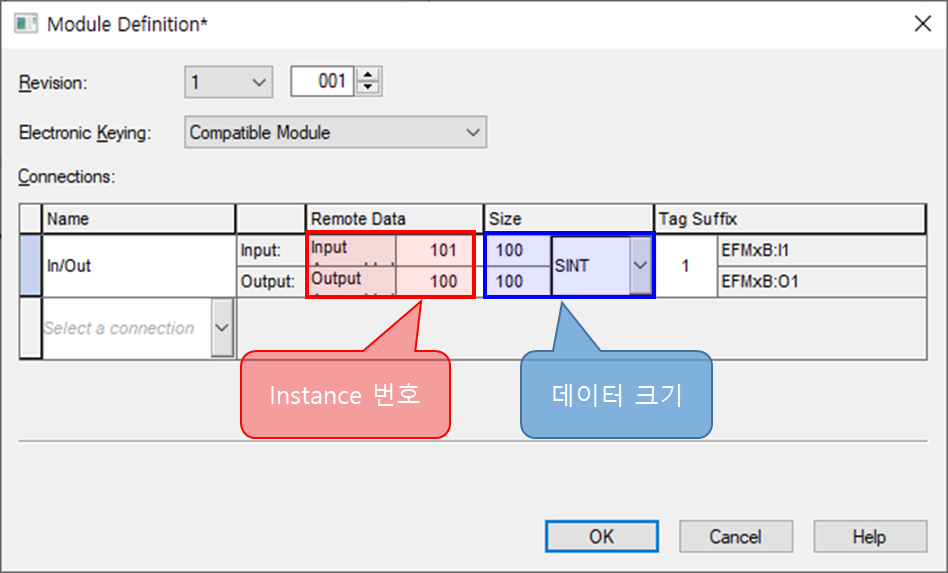948x573 pixels.
Task: Open the 'Select a connection' dropdown
Action: pos(222,328)
